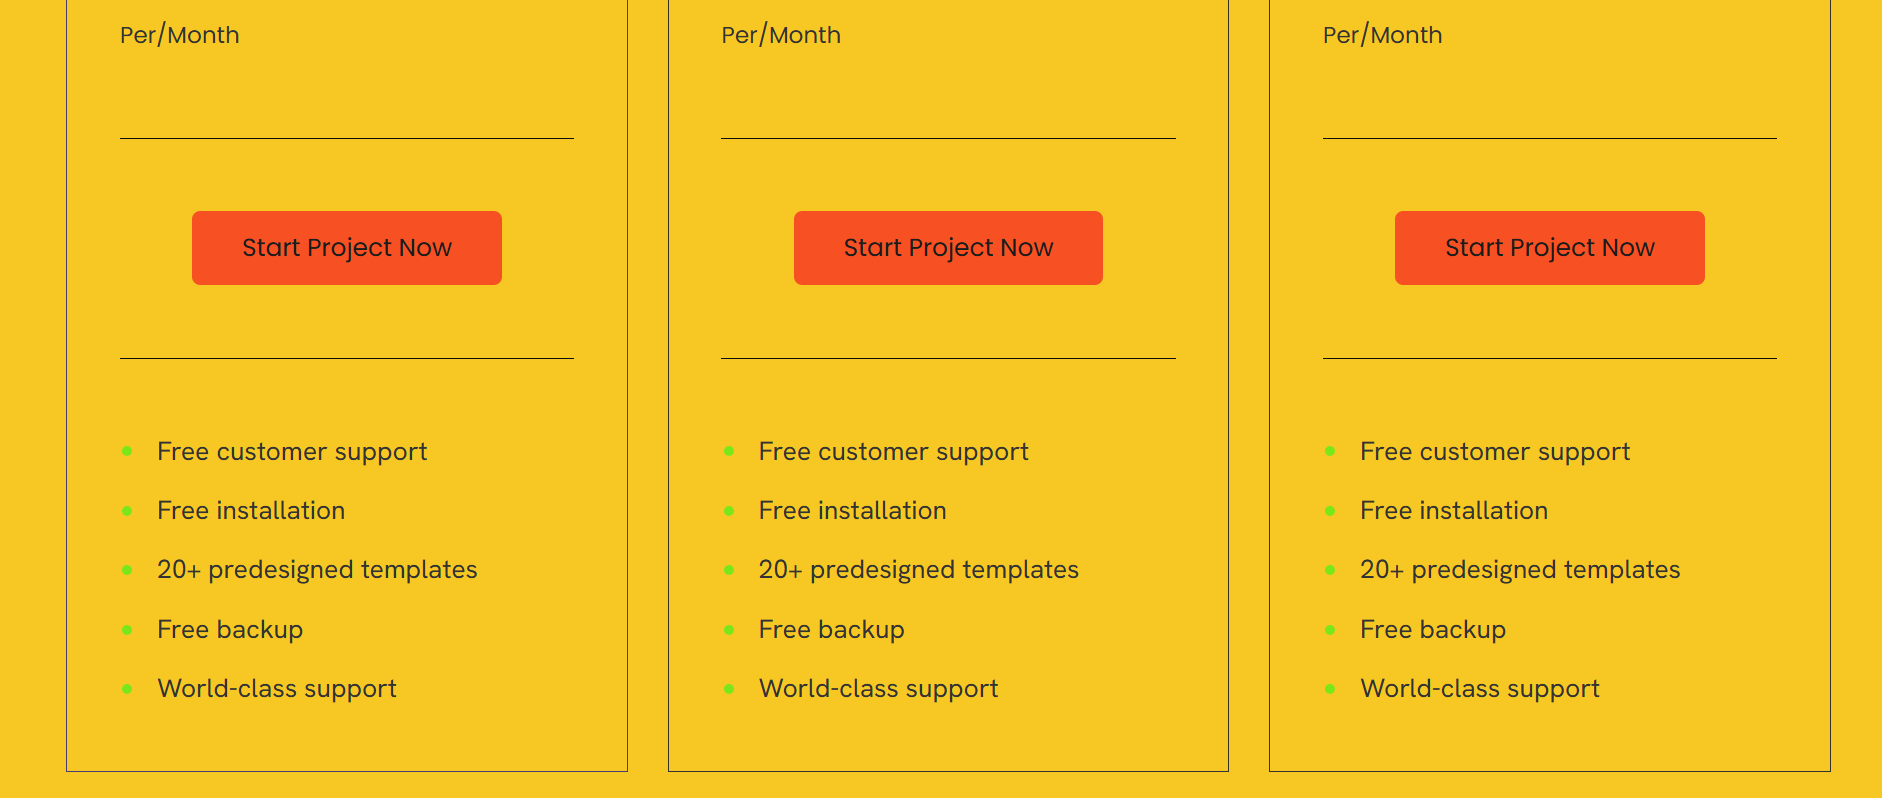The height and width of the screenshot is (798, 1882).
Task: Select green bullet beside left card's Free customer support
Action: pos(127,451)
